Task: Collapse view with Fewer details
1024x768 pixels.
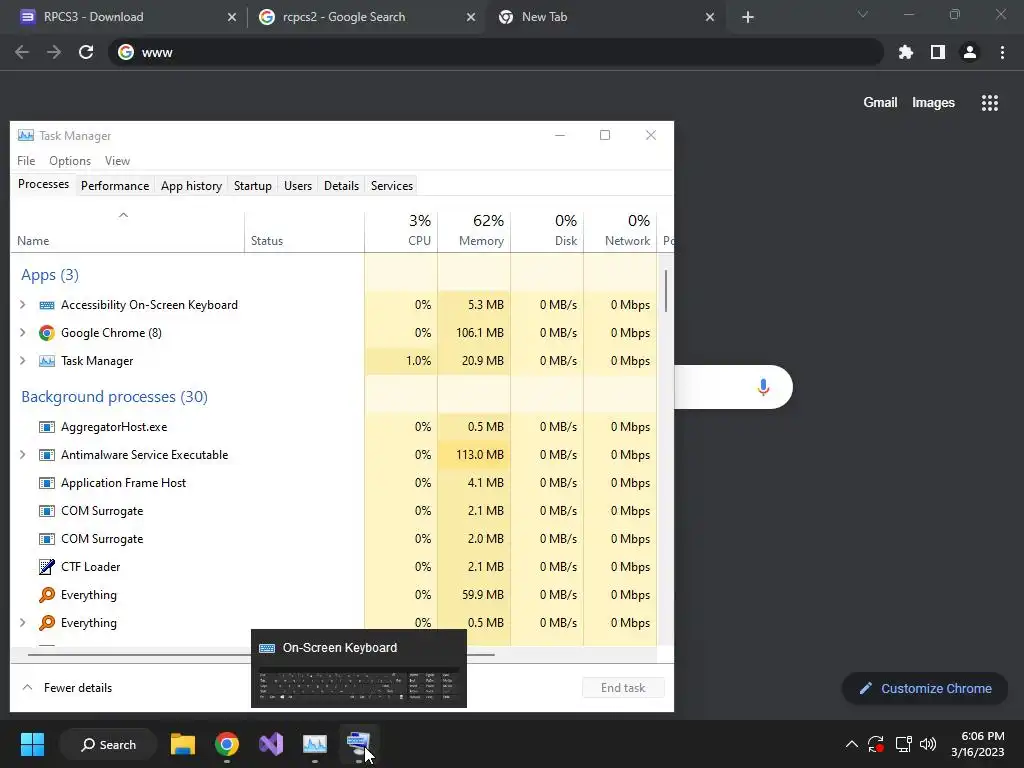Action: 67,688
